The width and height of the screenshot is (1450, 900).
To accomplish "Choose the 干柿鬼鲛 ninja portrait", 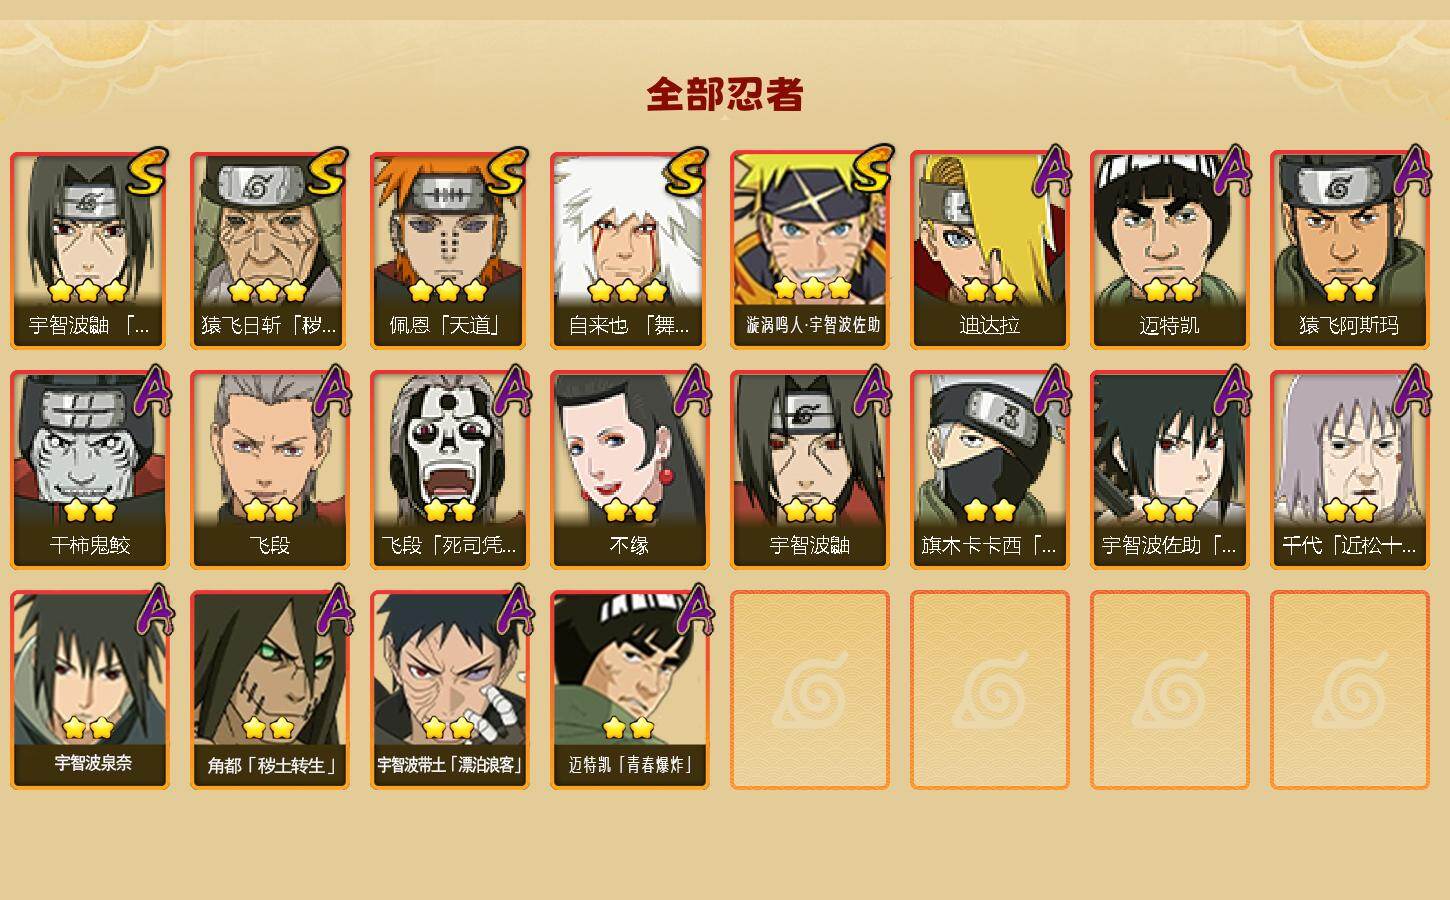I will click(x=90, y=470).
